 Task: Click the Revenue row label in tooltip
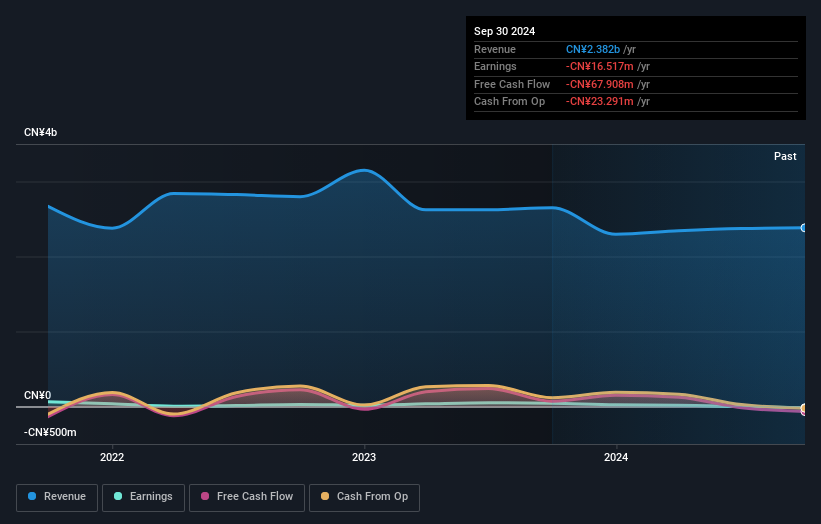[495, 49]
